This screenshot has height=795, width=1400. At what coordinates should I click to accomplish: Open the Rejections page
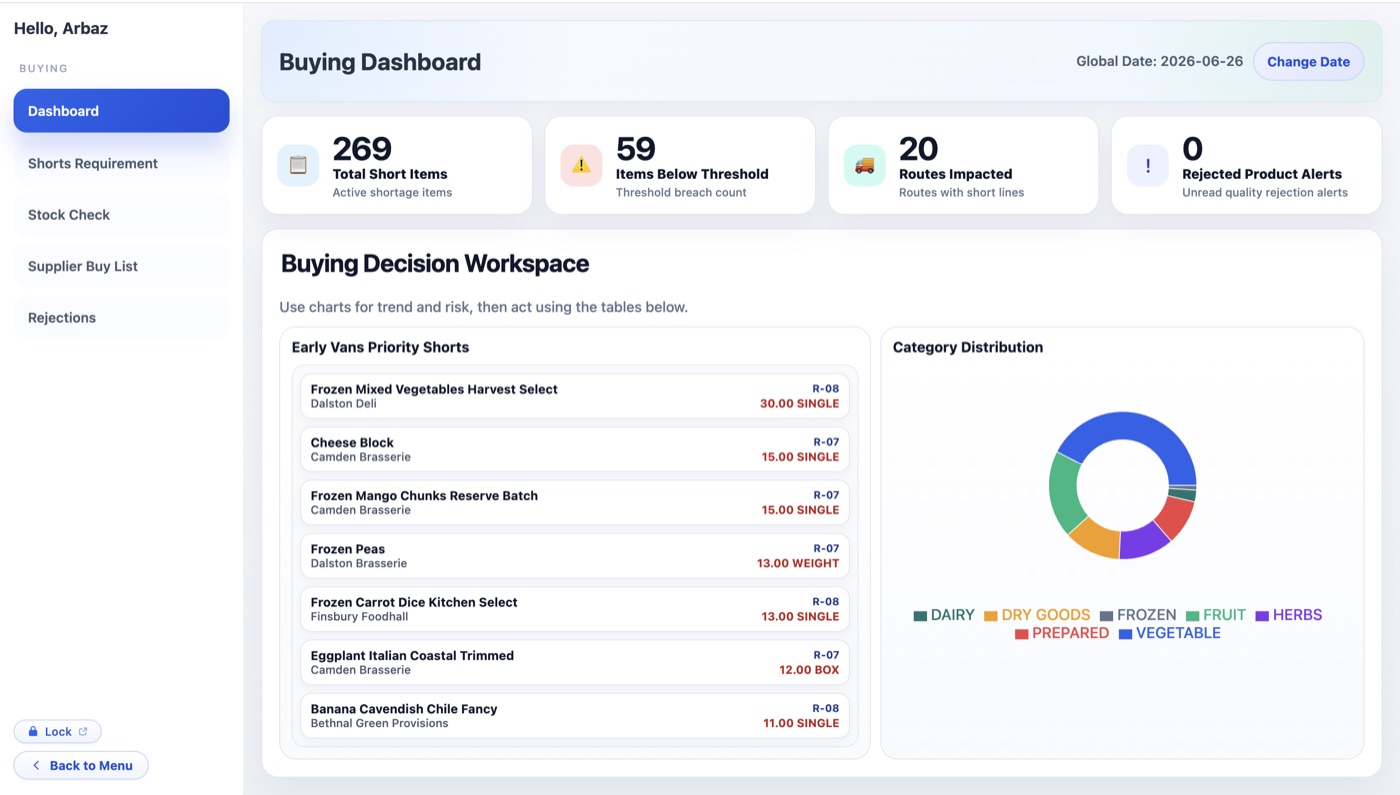click(x=121, y=318)
